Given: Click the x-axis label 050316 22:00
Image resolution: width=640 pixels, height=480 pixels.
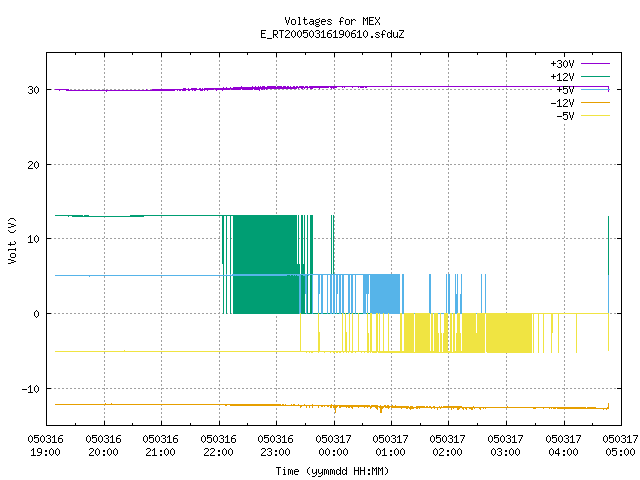Looking at the screenshot, I should (x=219, y=445).
